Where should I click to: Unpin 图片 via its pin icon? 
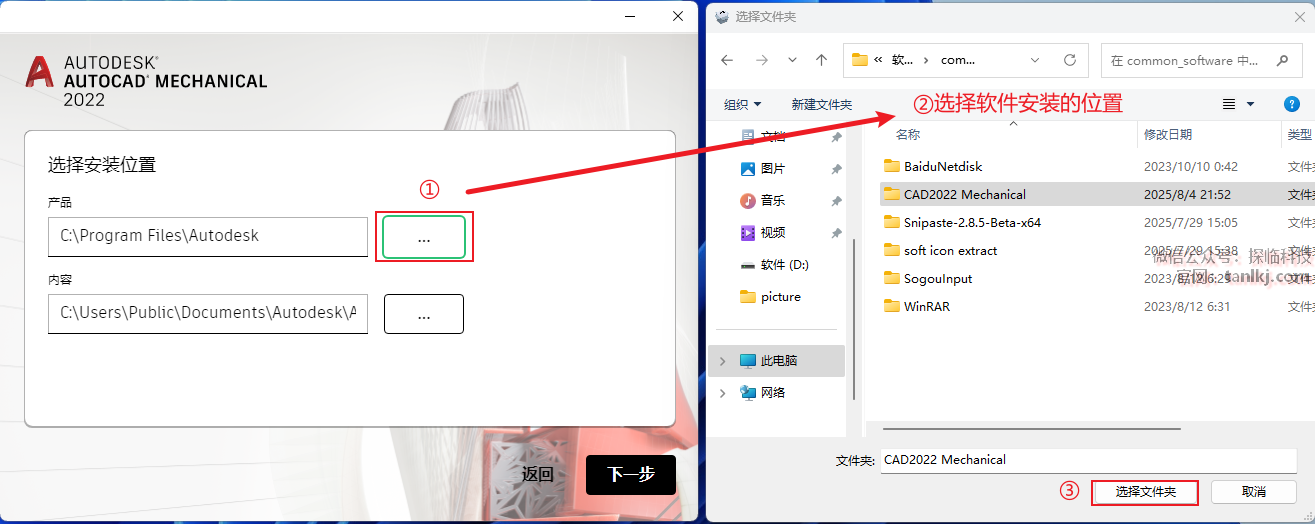click(836, 168)
